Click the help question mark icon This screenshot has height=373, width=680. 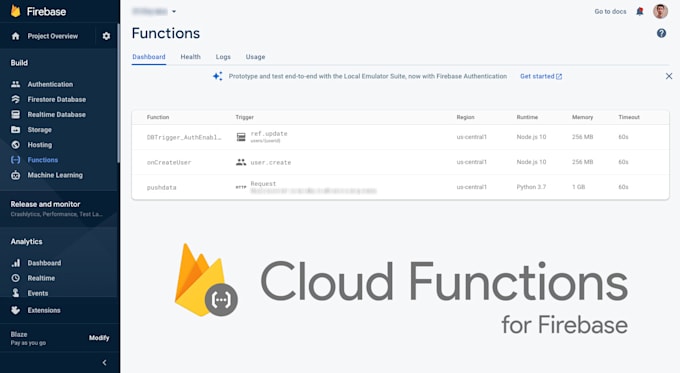coord(661,33)
